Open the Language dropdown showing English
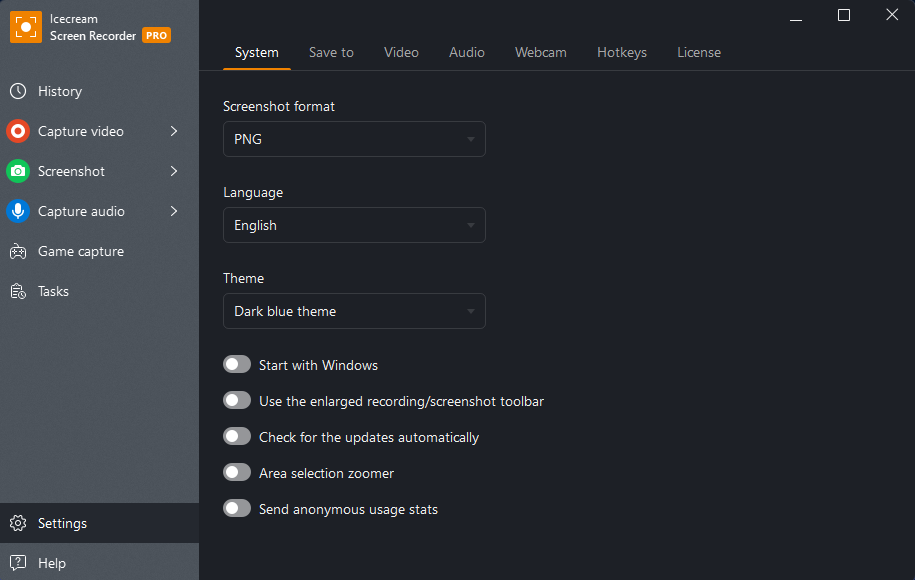Viewport: 915px width, 580px height. click(x=354, y=225)
